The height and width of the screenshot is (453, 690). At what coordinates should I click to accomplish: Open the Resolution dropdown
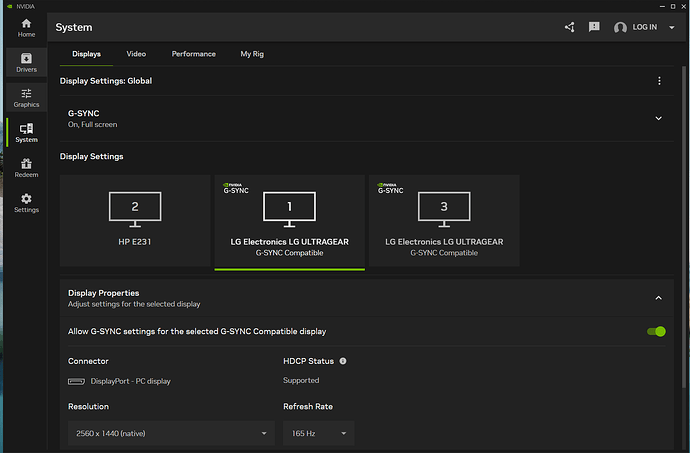tap(171, 433)
